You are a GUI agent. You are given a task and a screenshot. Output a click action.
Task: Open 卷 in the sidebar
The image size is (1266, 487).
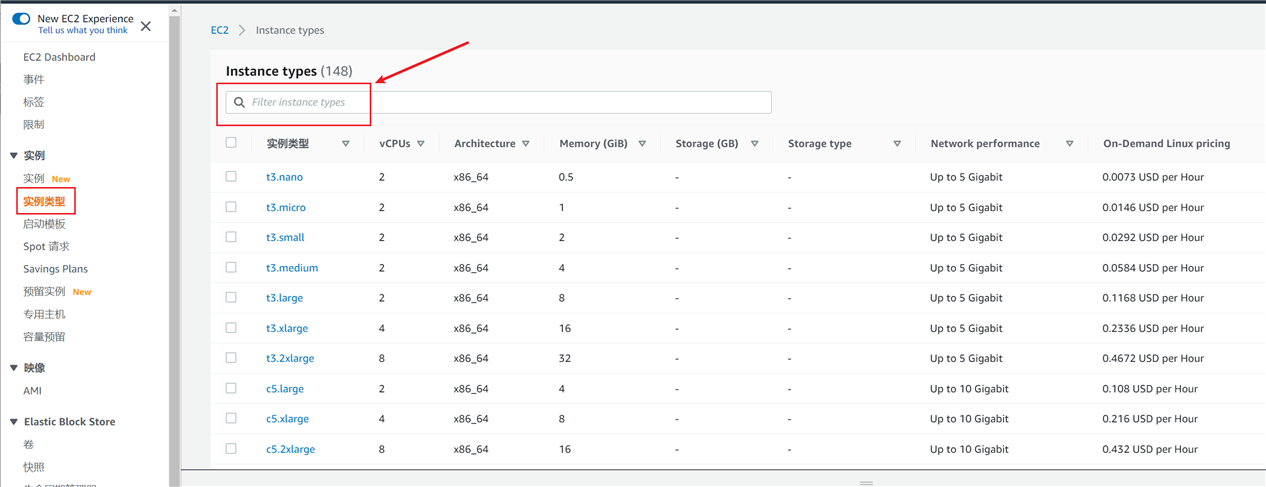point(28,445)
